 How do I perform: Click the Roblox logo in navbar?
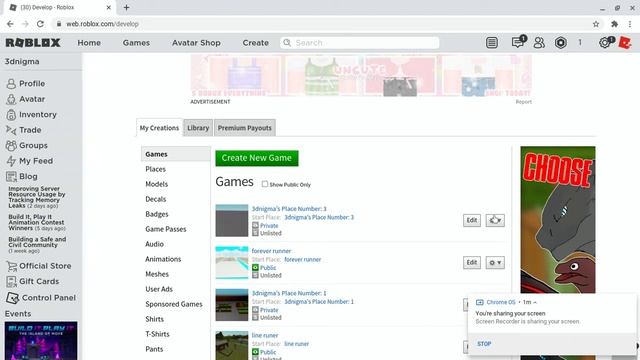[33, 42]
